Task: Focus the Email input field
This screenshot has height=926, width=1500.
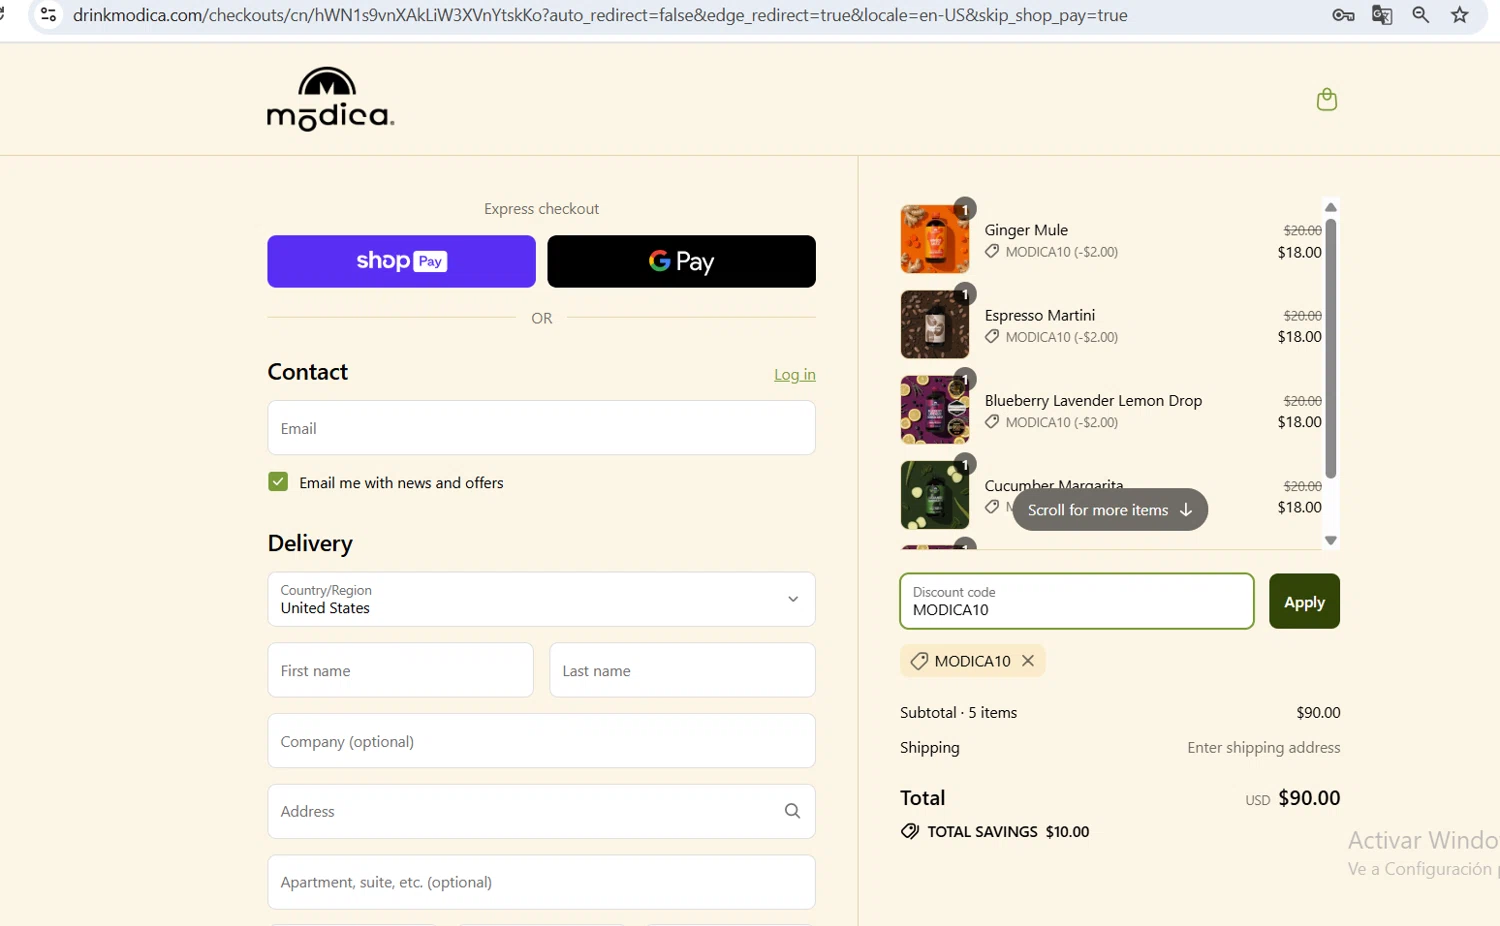Action: 541,428
